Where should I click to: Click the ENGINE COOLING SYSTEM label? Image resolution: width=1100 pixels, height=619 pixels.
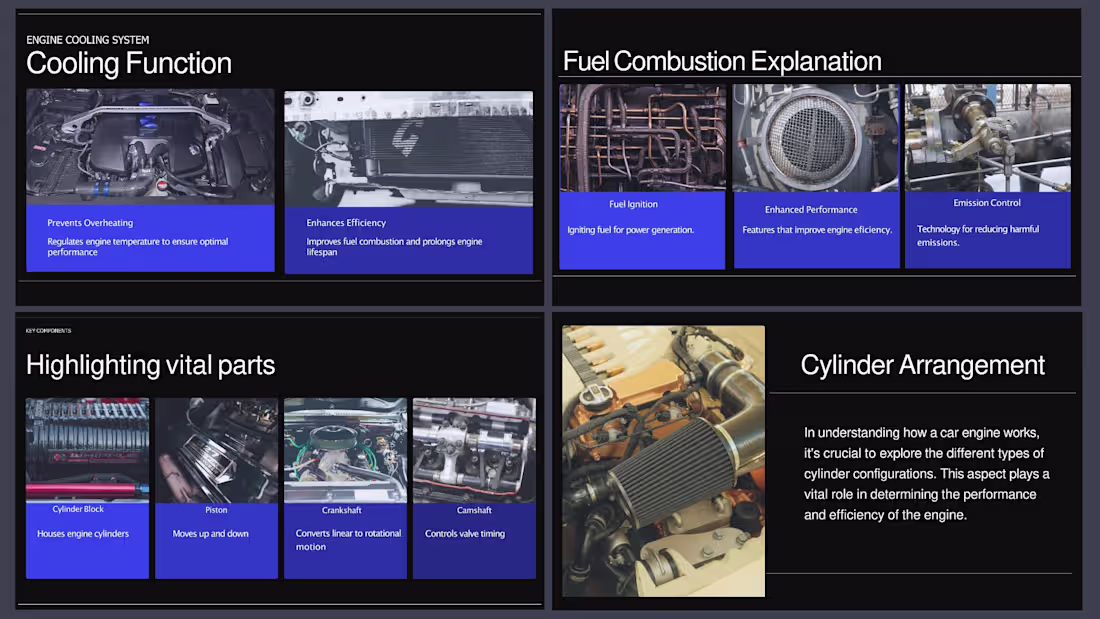(87, 40)
